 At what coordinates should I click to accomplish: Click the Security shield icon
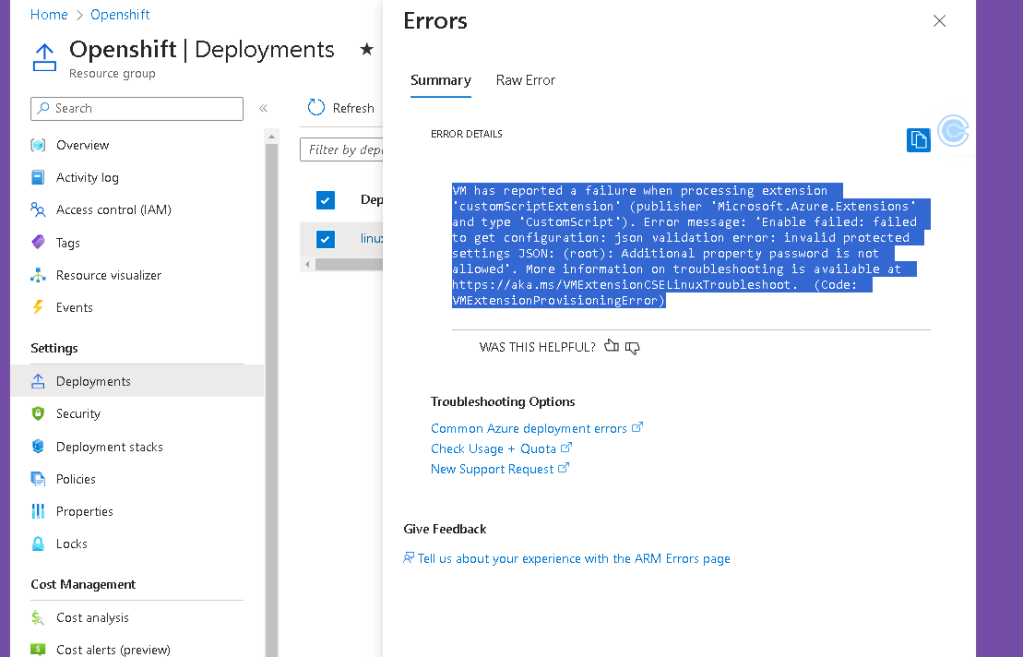pyautogui.click(x=38, y=413)
